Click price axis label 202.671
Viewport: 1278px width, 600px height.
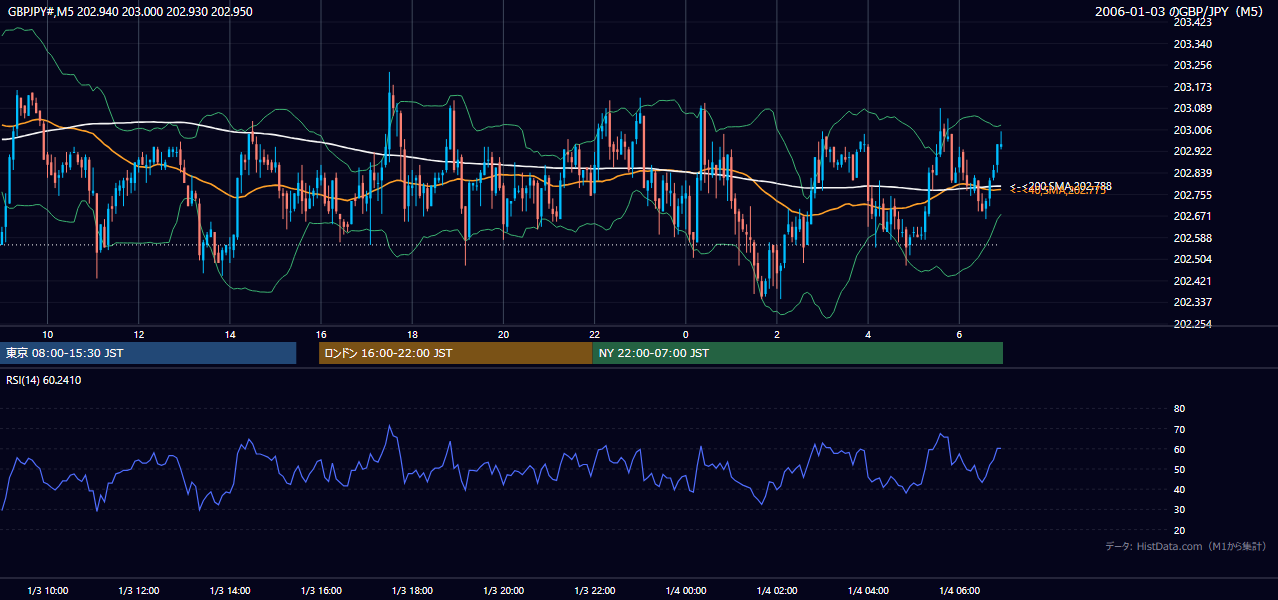[x=1193, y=216]
